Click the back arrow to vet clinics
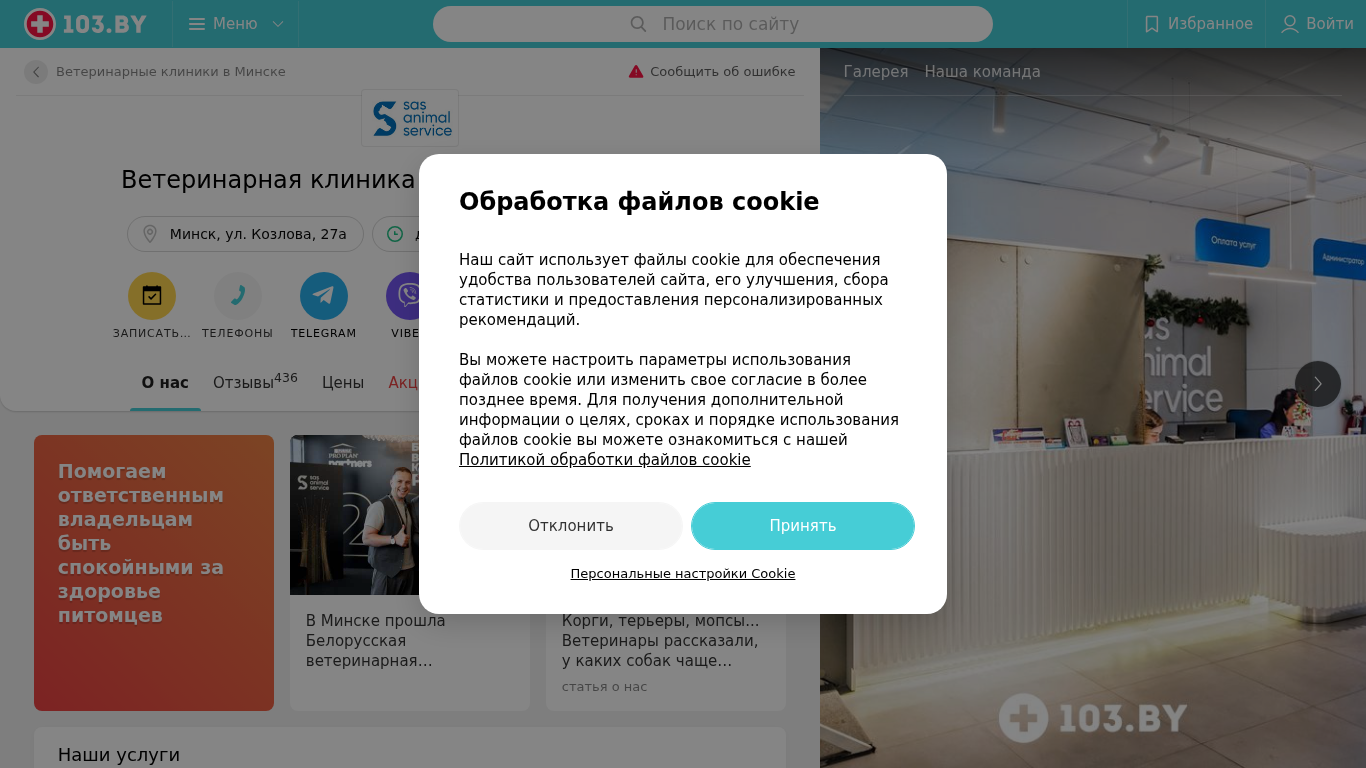The image size is (1366, 768). point(36,72)
